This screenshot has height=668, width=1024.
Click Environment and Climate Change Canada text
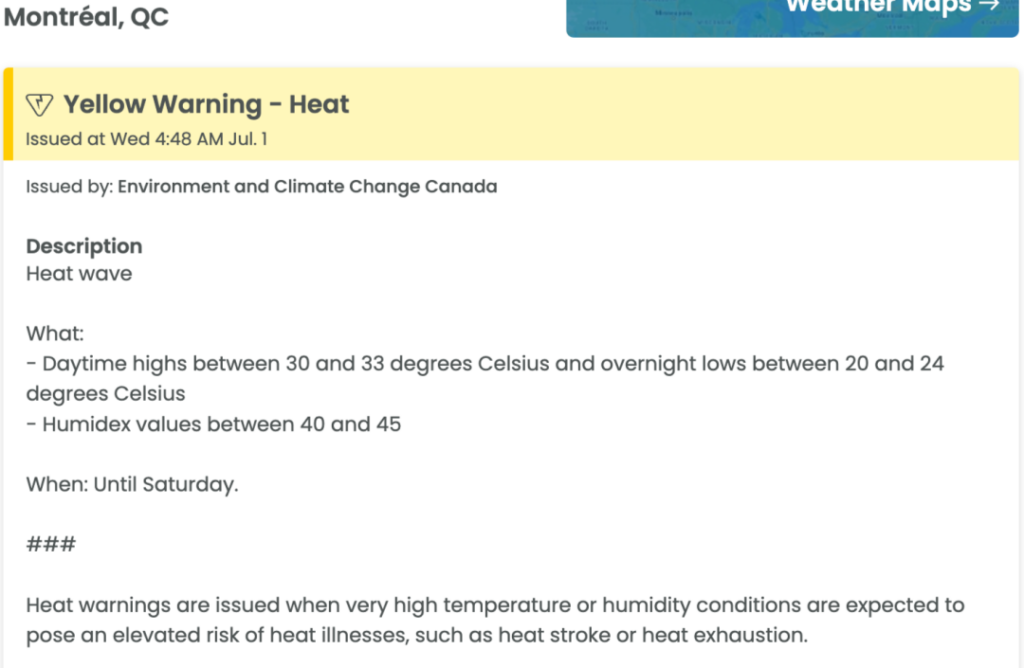coord(308,187)
